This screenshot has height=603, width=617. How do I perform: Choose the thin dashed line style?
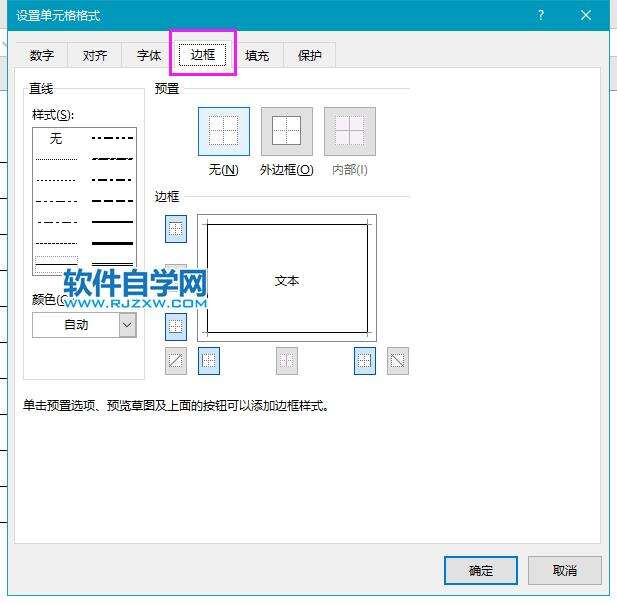tap(56, 243)
